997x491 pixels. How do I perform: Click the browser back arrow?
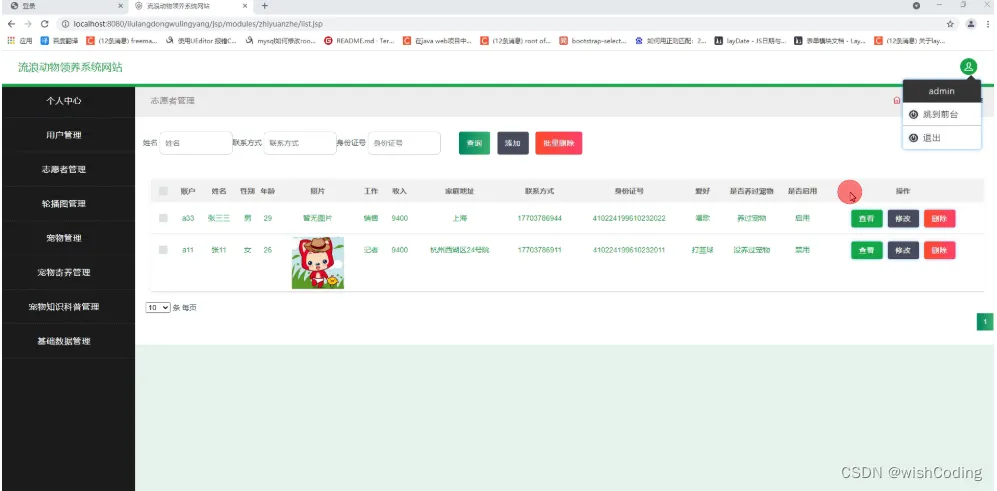pyautogui.click(x=11, y=24)
